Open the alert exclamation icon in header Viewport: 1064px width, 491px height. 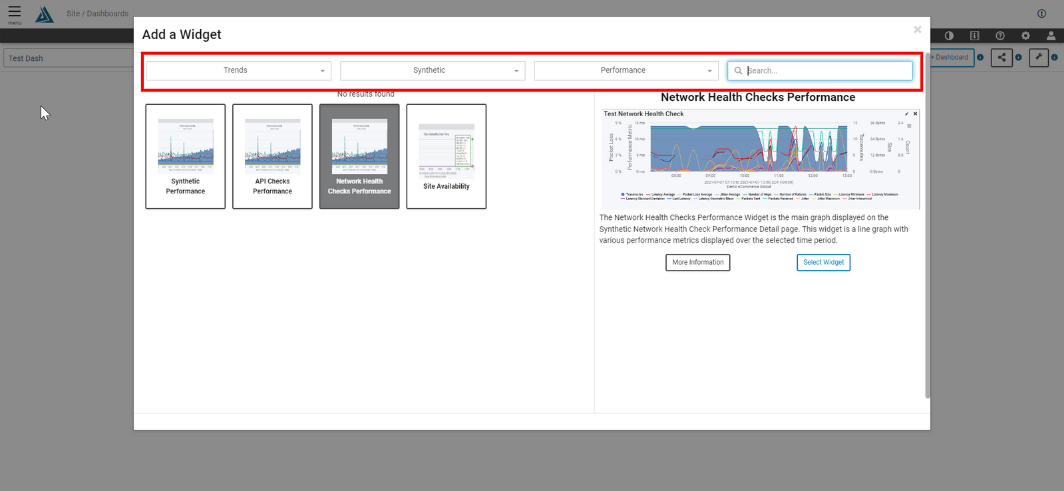tap(1042, 14)
